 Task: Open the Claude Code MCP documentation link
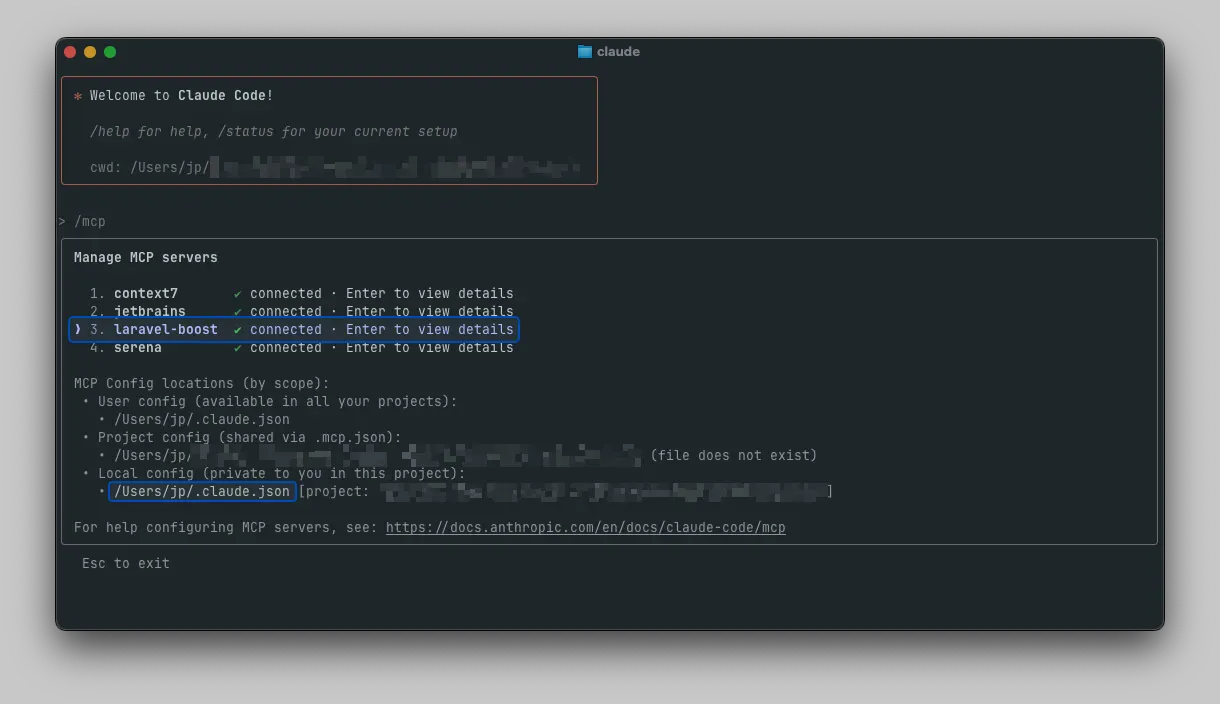(586, 527)
